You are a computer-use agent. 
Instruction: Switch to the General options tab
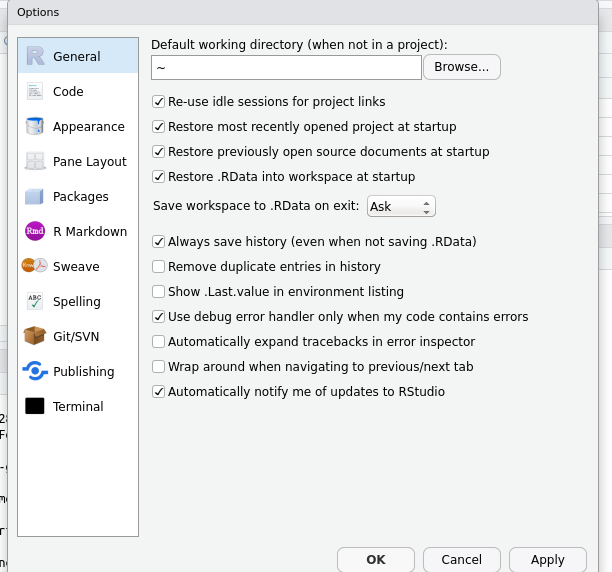77,57
